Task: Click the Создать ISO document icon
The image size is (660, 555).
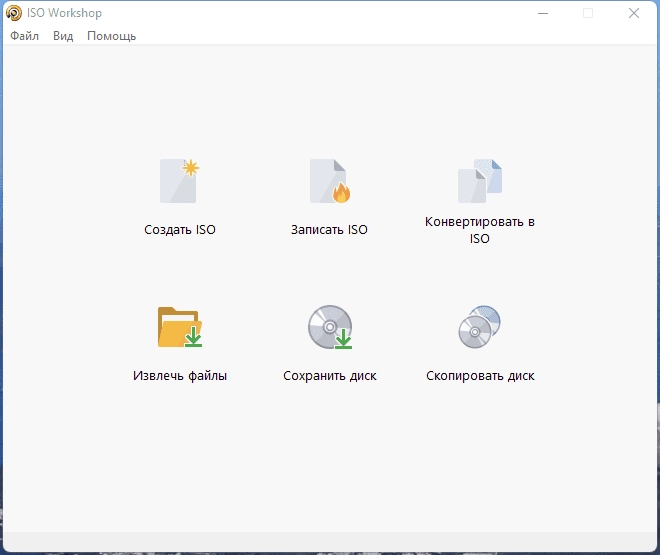Action: (180, 181)
